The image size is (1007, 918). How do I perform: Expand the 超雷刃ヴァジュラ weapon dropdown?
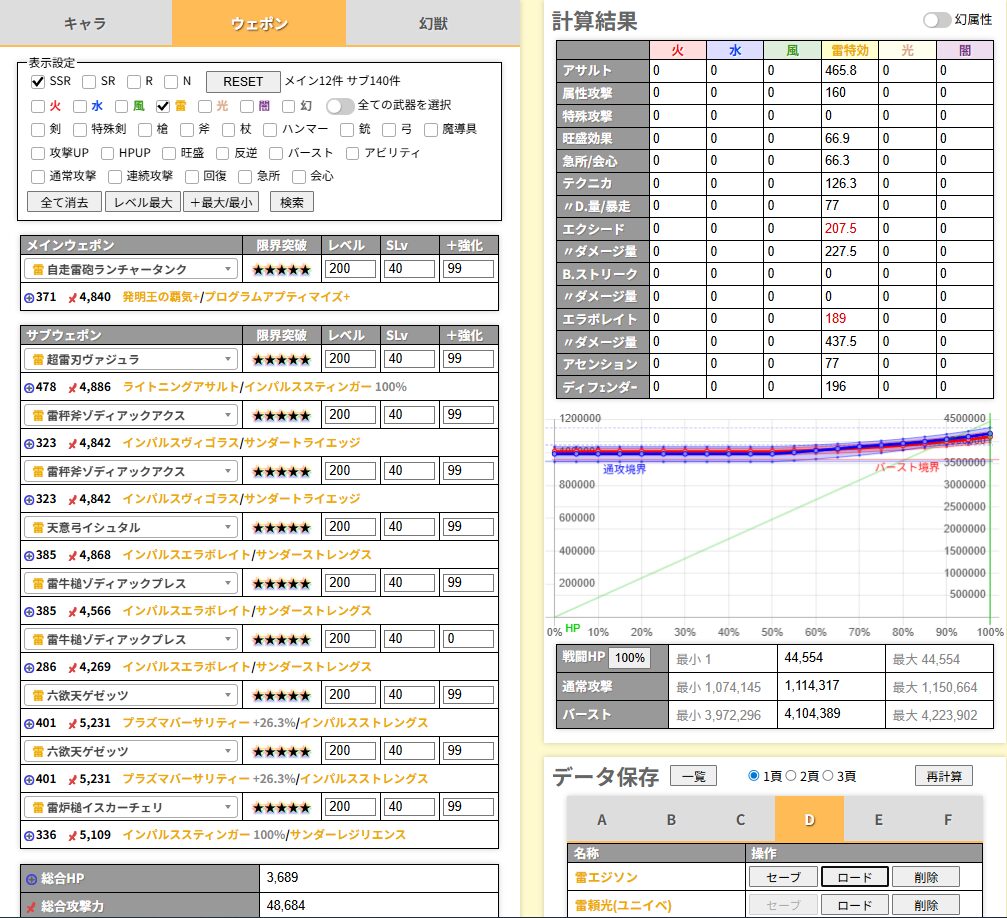click(130, 359)
